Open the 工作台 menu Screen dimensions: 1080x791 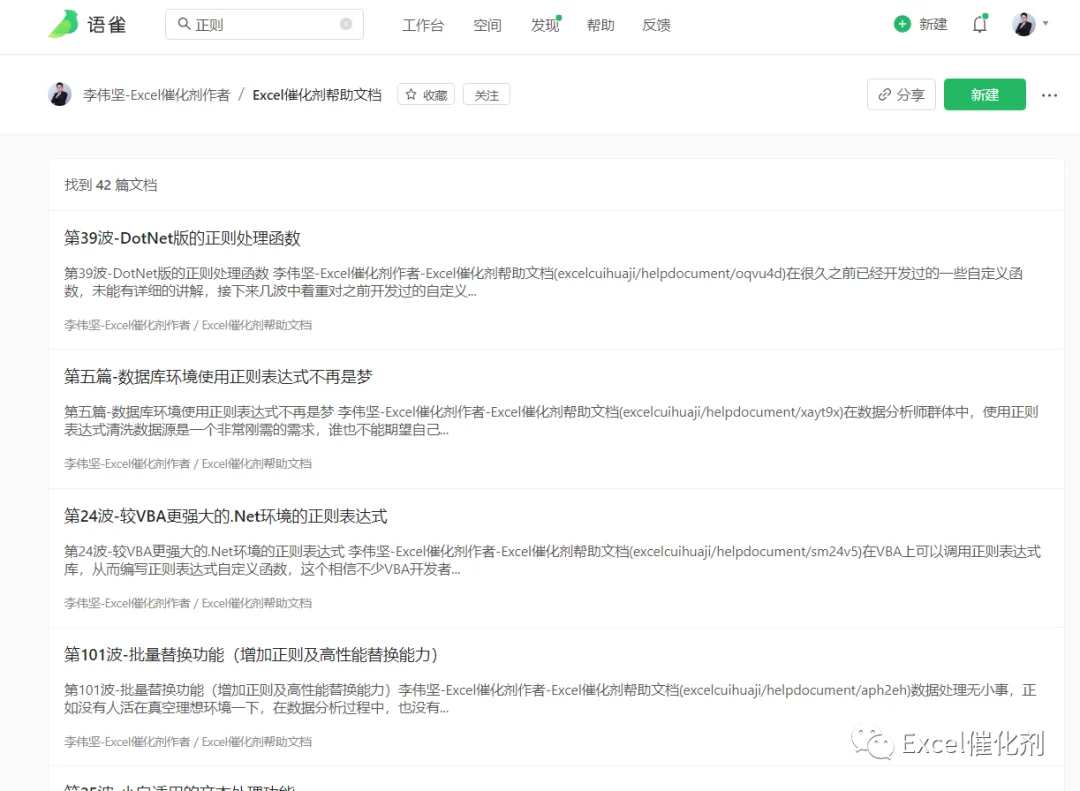[423, 25]
